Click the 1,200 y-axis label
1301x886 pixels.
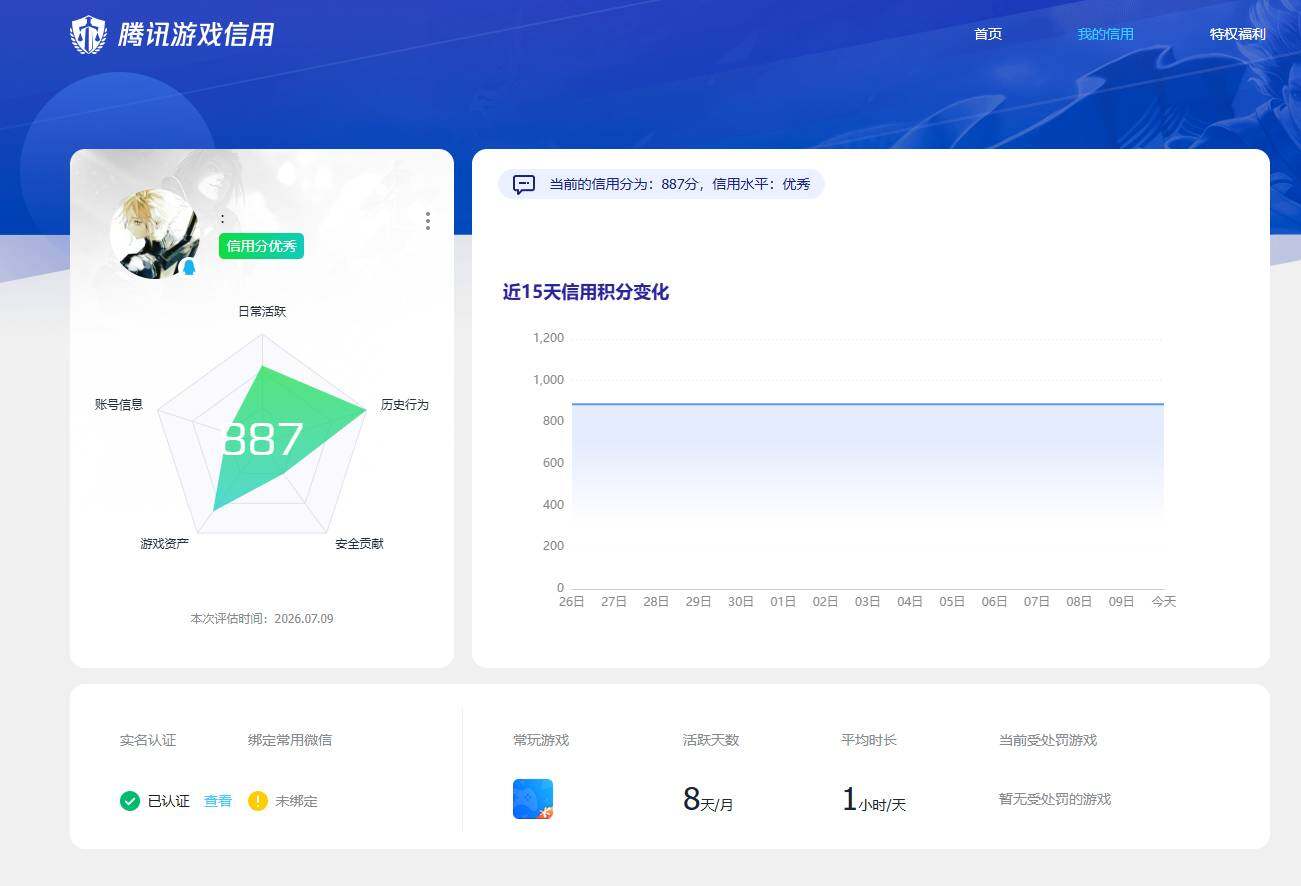tap(549, 338)
